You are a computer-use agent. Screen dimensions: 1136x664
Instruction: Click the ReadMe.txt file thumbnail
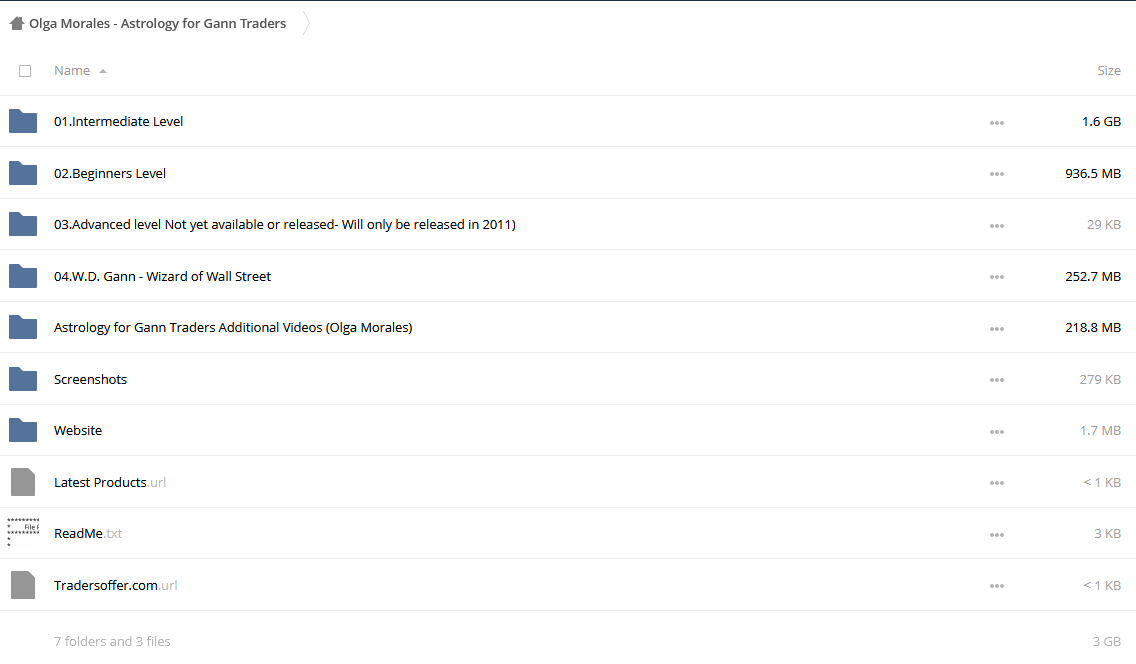(23, 532)
